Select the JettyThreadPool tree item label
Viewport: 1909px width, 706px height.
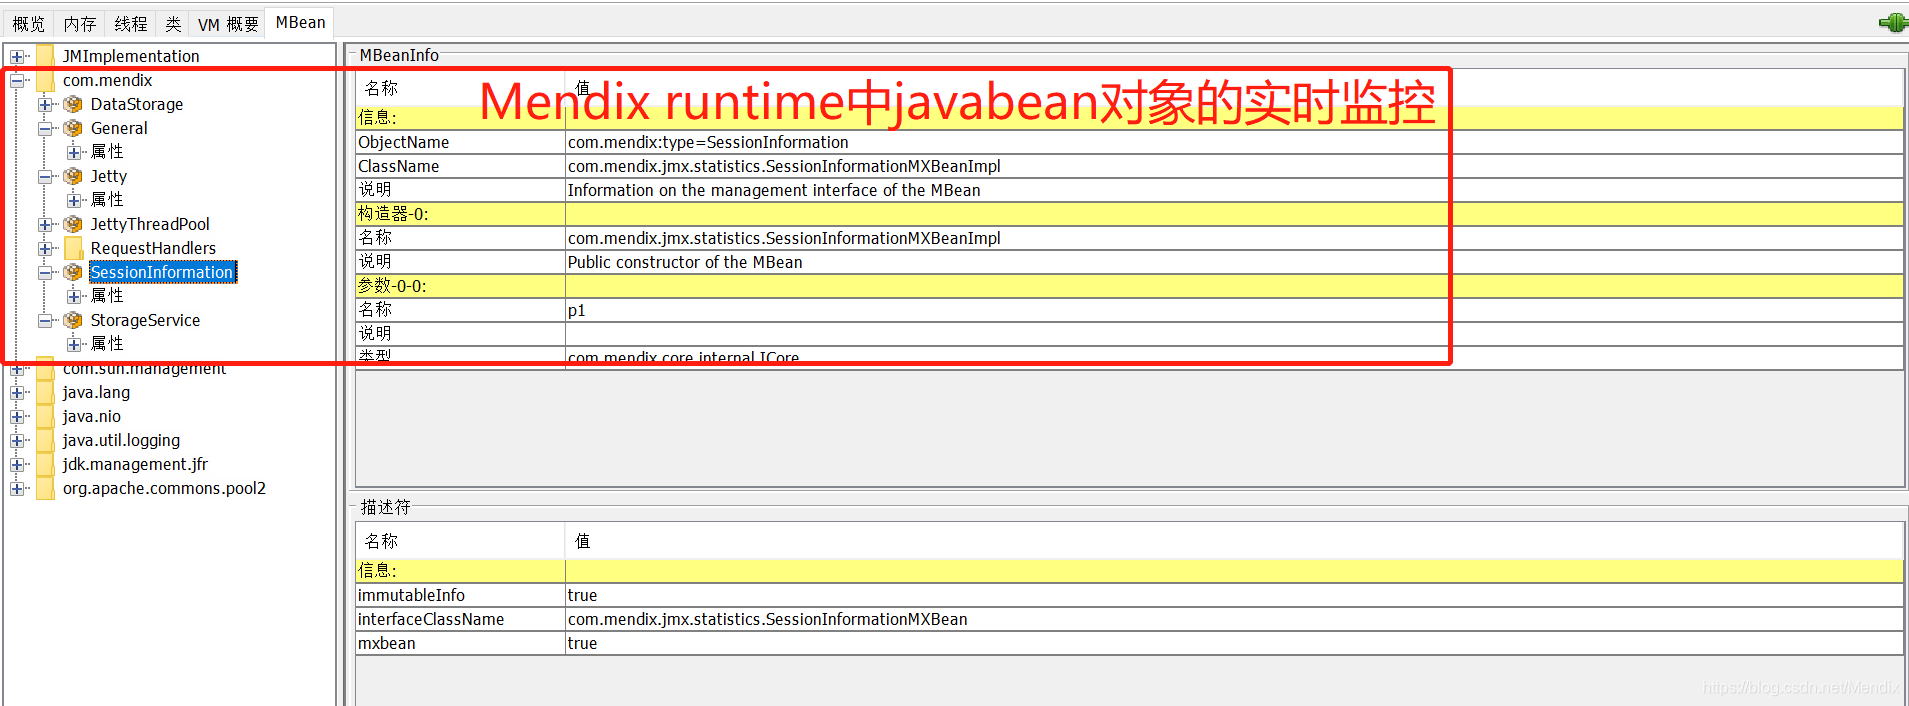(x=150, y=224)
